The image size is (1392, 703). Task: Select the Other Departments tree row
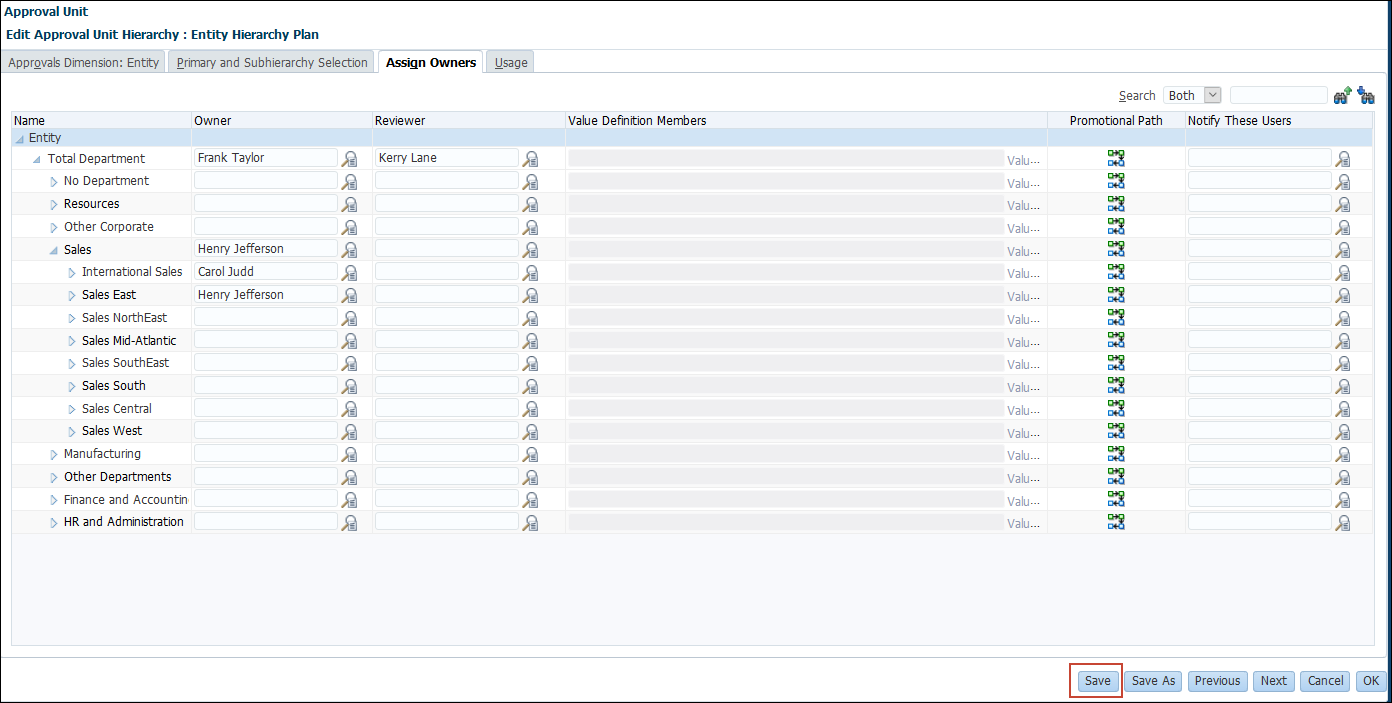point(117,477)
